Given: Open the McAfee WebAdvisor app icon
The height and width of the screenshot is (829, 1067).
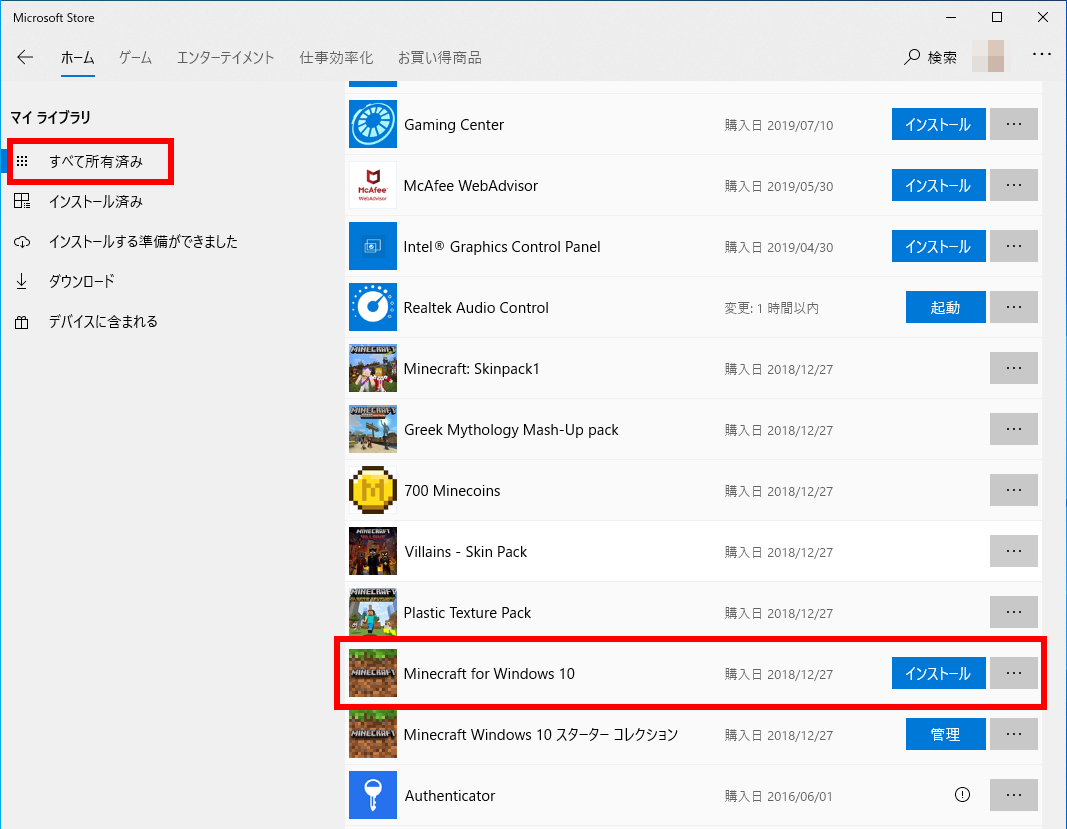Looking at the screenshot, I should tap(373, 185).
